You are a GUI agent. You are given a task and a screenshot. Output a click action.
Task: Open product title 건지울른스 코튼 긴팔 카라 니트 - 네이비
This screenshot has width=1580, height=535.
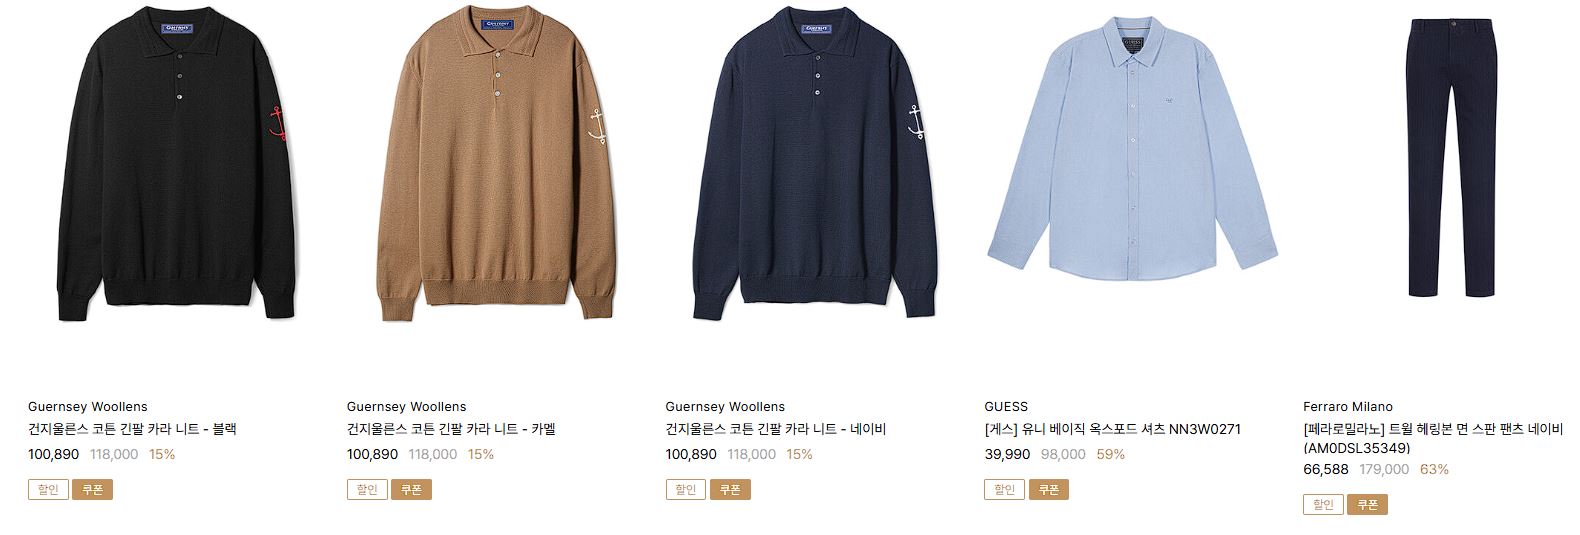(x=776, y=429)
